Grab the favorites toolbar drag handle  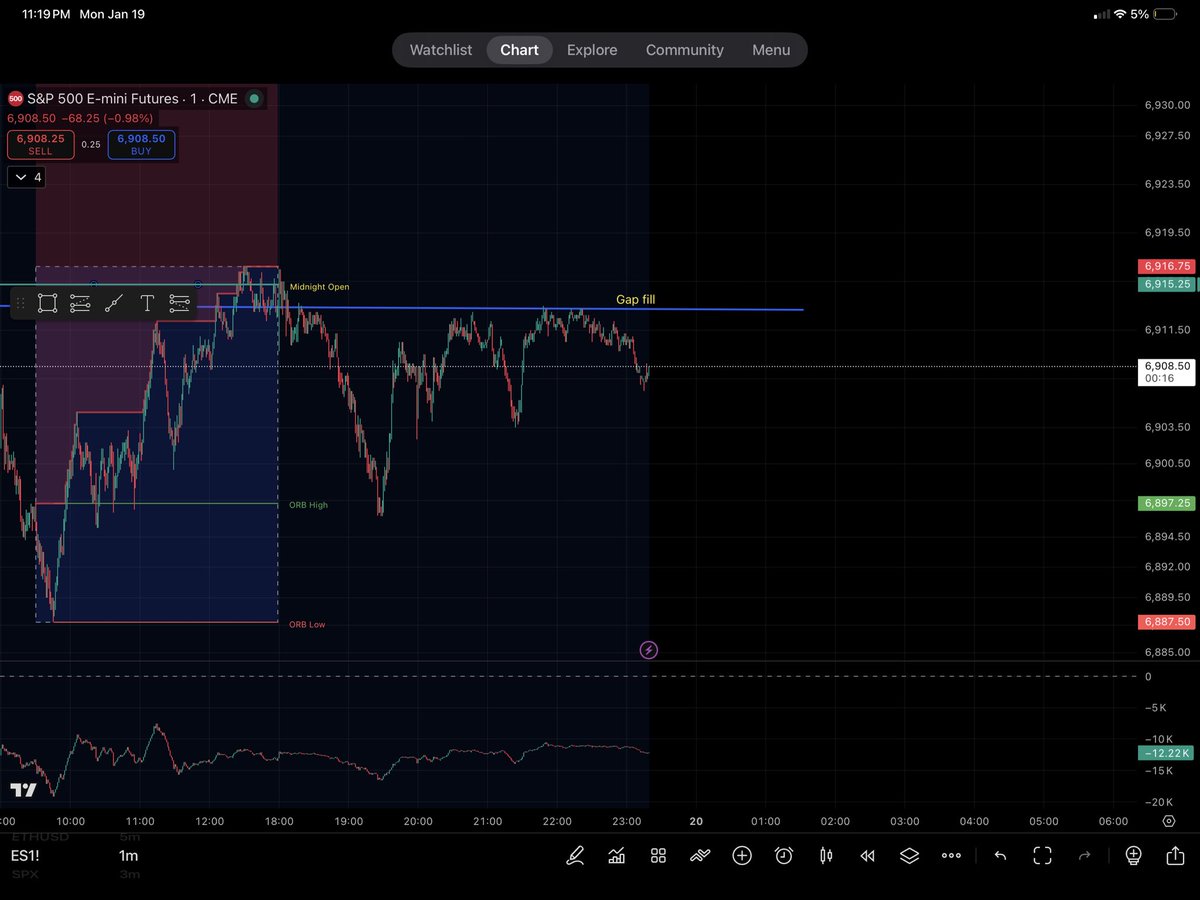[x=20, y=303]
